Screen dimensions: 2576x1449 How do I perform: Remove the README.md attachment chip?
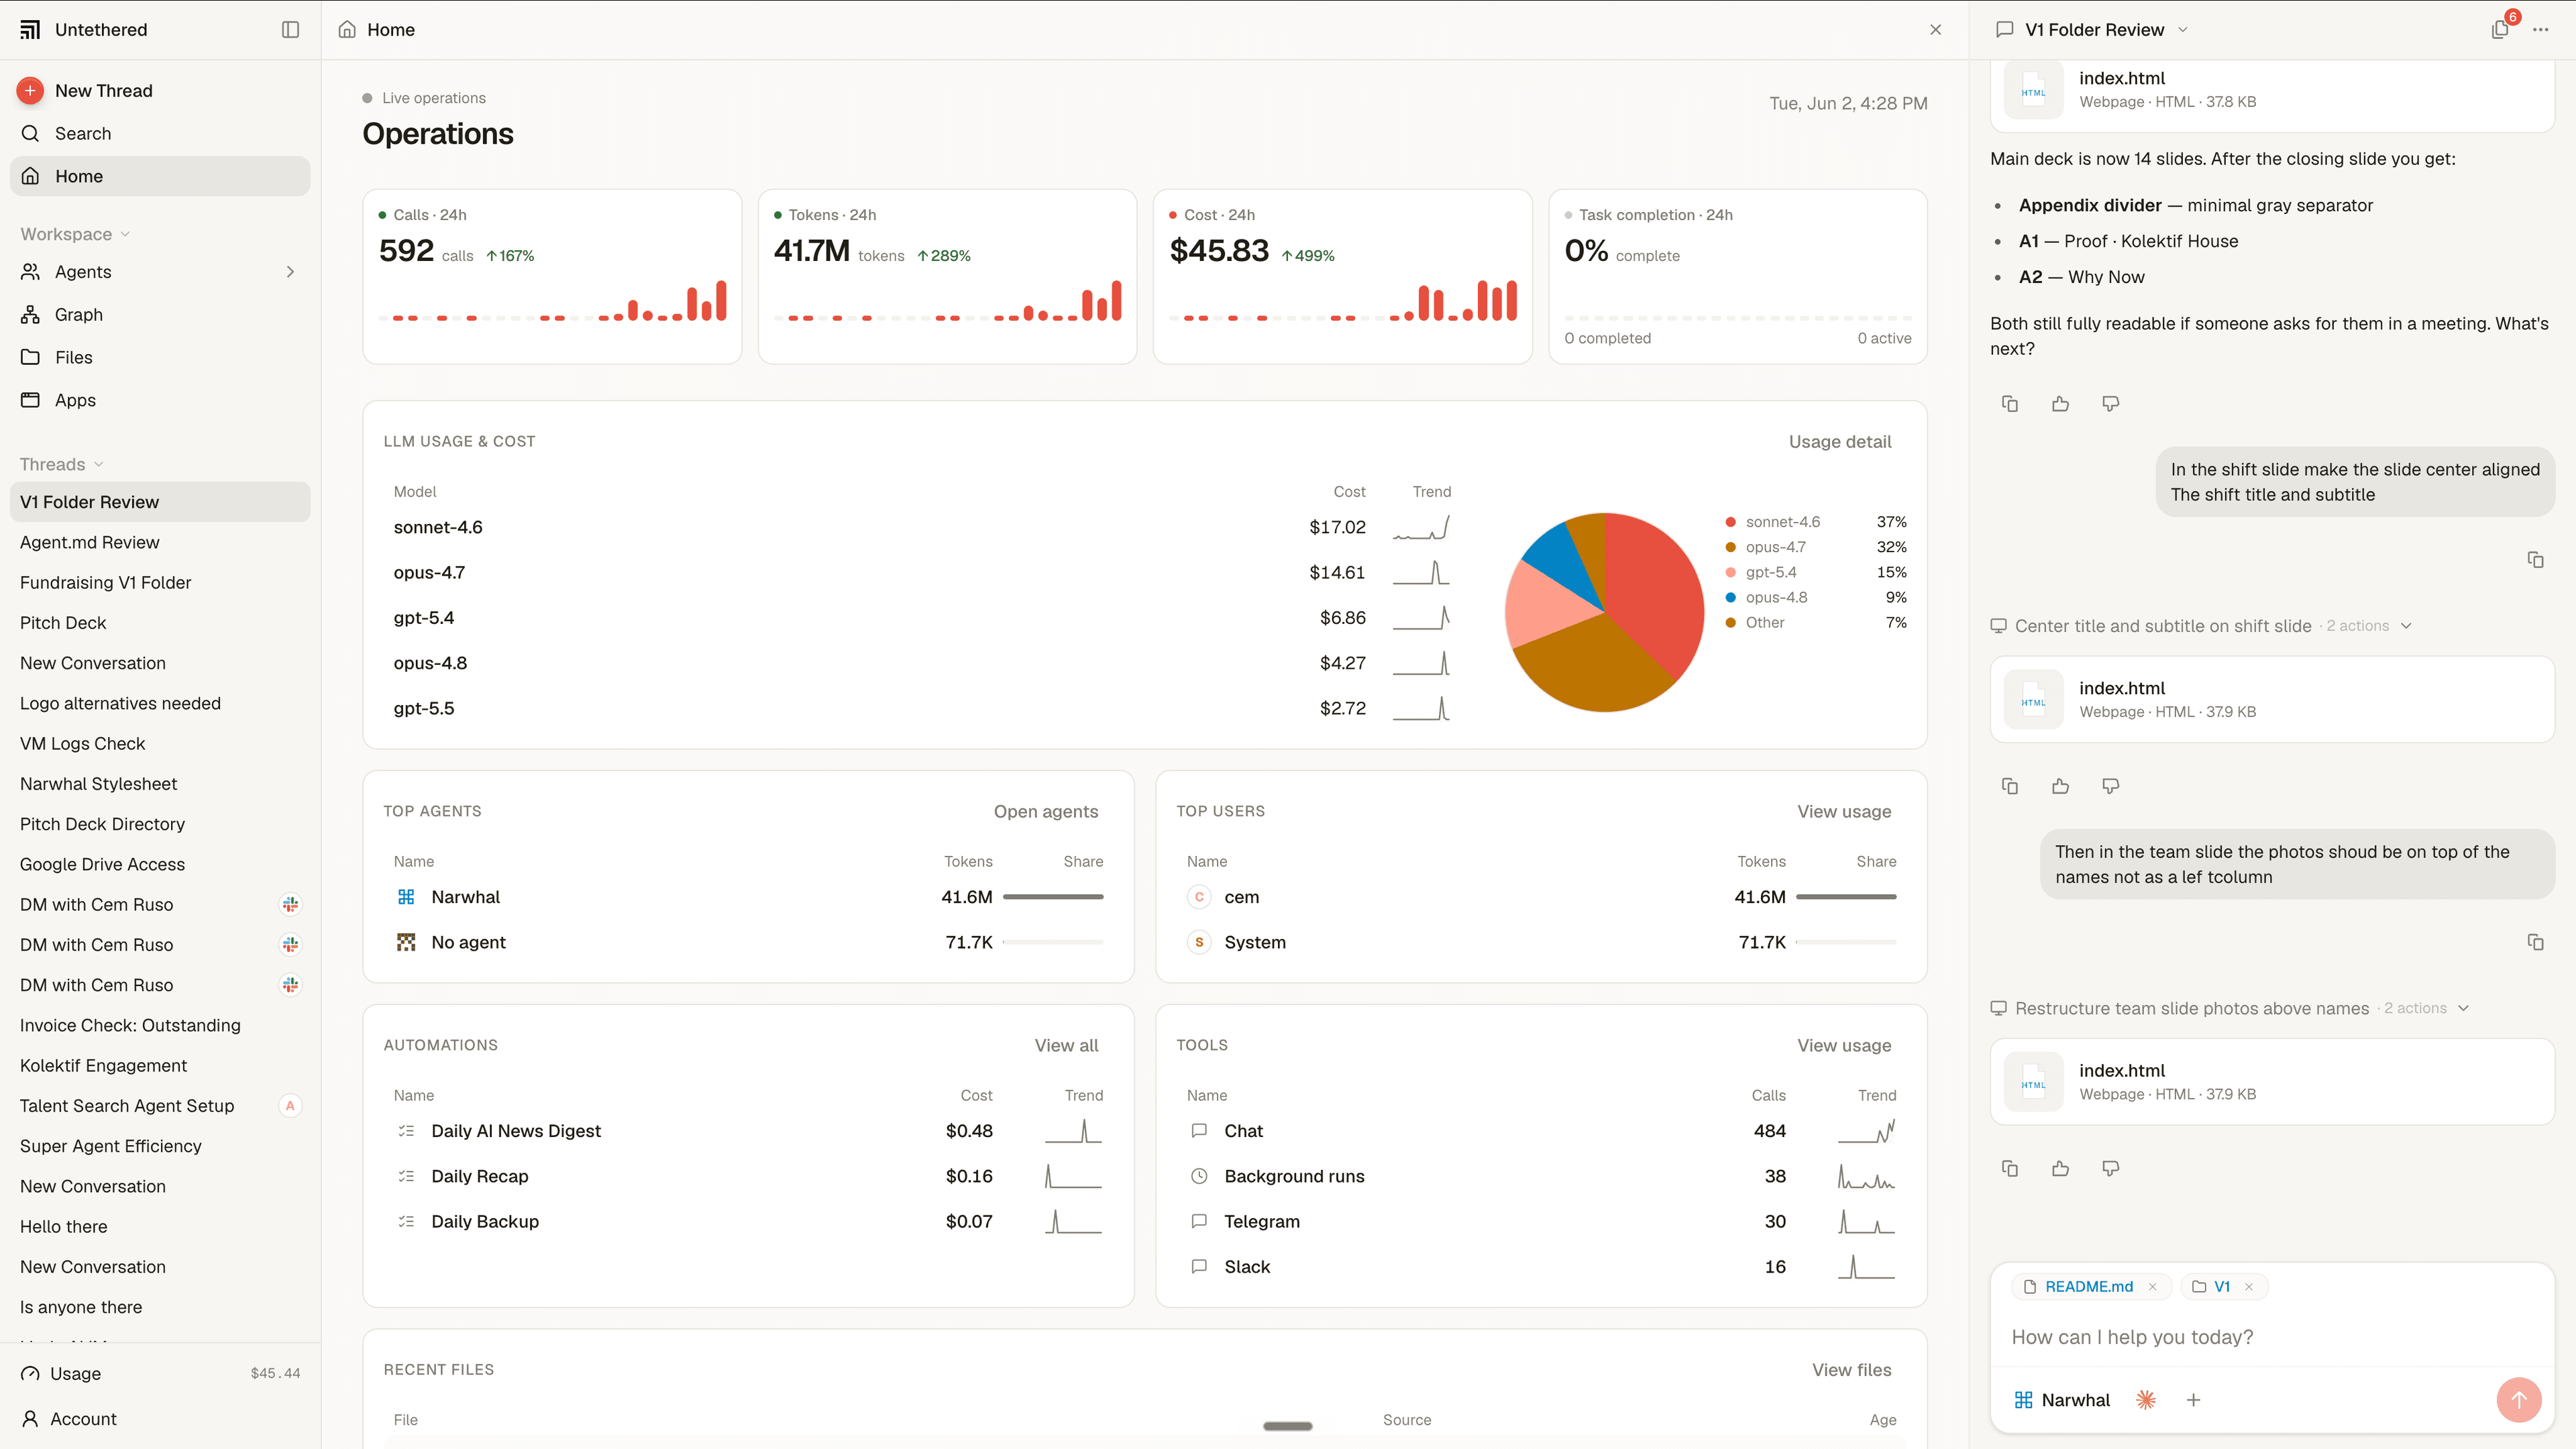pos(2152,1288)
